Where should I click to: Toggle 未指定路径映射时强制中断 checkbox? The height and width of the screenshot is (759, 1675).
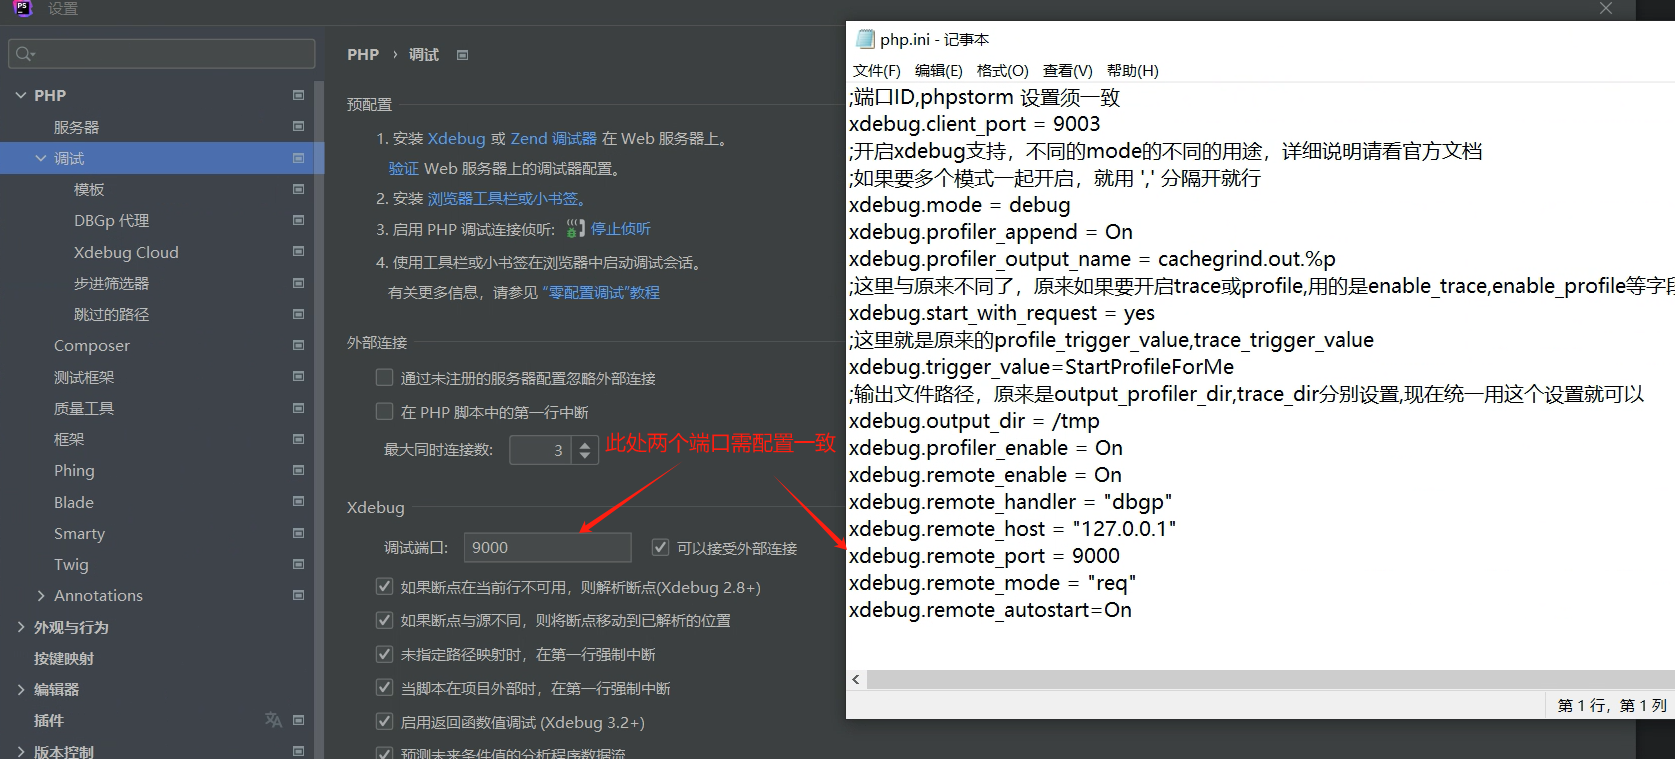tap(384, 654)
